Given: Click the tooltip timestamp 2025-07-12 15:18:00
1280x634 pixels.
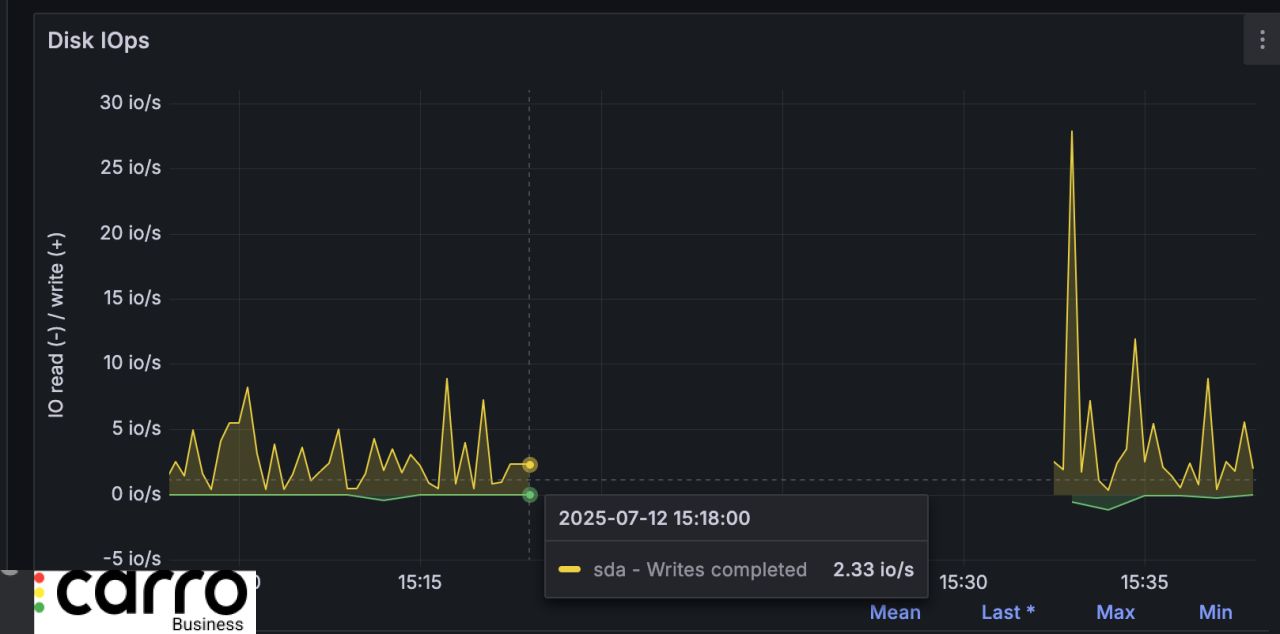Looking at the screenshot, I should pos(654,518).
